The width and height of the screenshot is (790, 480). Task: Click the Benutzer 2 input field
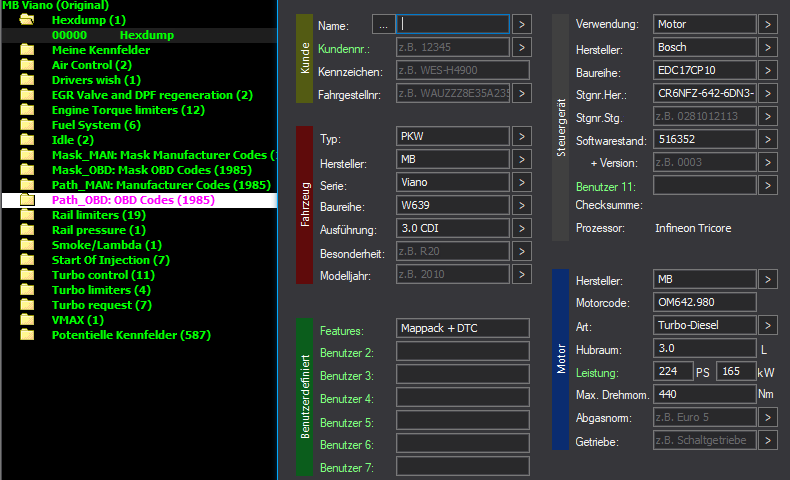pyautogui.click(x=463, y=351)
